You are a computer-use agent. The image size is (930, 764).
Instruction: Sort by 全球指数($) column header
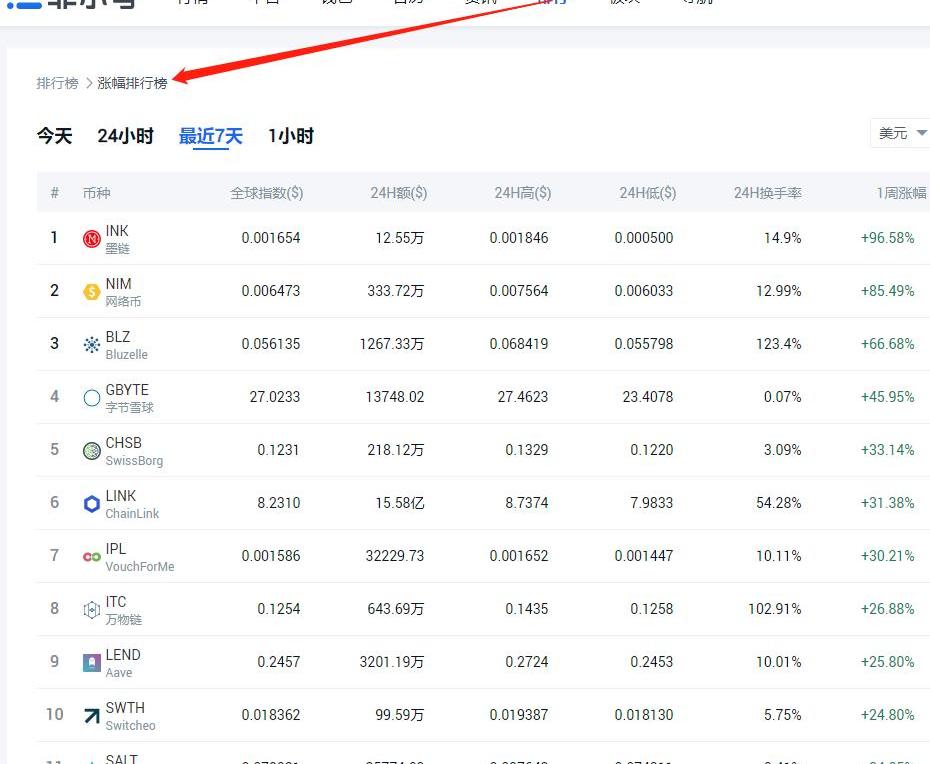267,193
